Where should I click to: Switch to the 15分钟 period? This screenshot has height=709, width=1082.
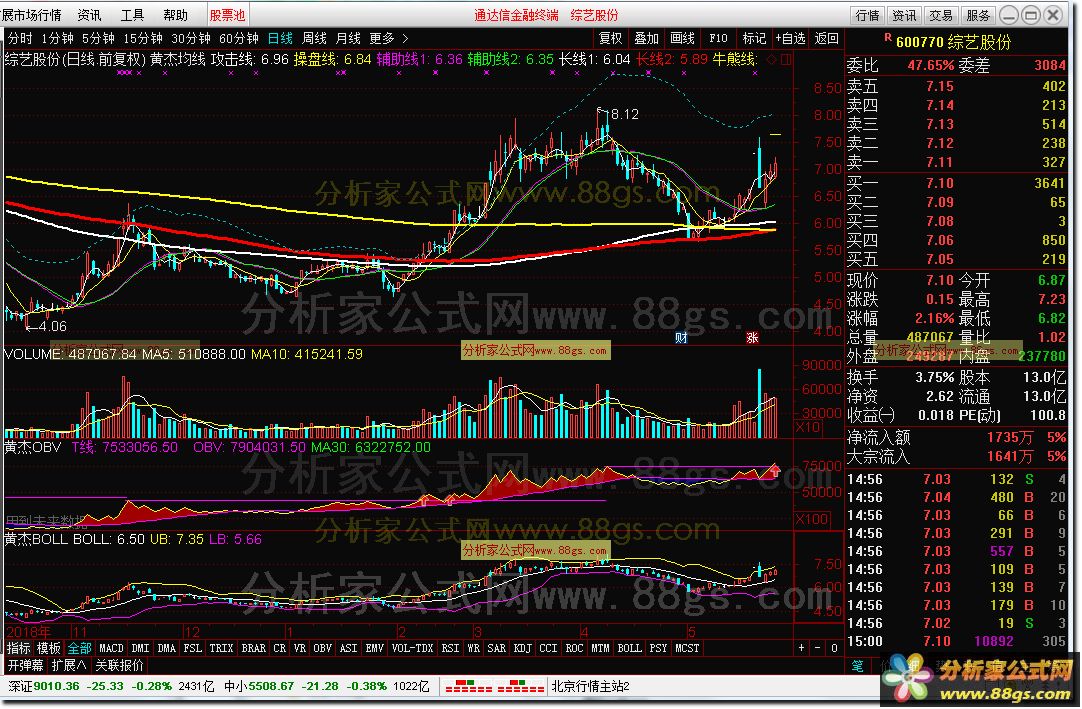143,39
